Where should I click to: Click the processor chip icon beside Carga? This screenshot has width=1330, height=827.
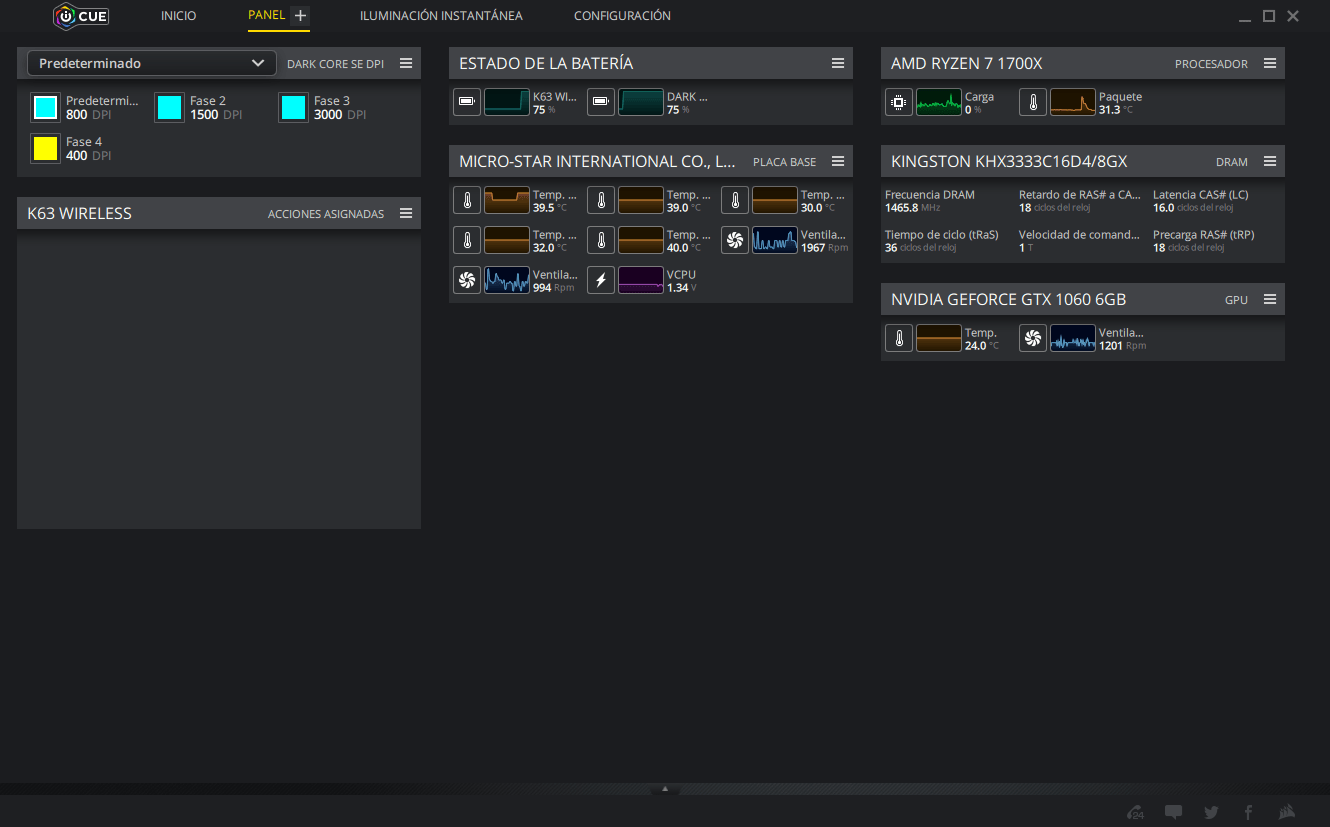[899, 102]
